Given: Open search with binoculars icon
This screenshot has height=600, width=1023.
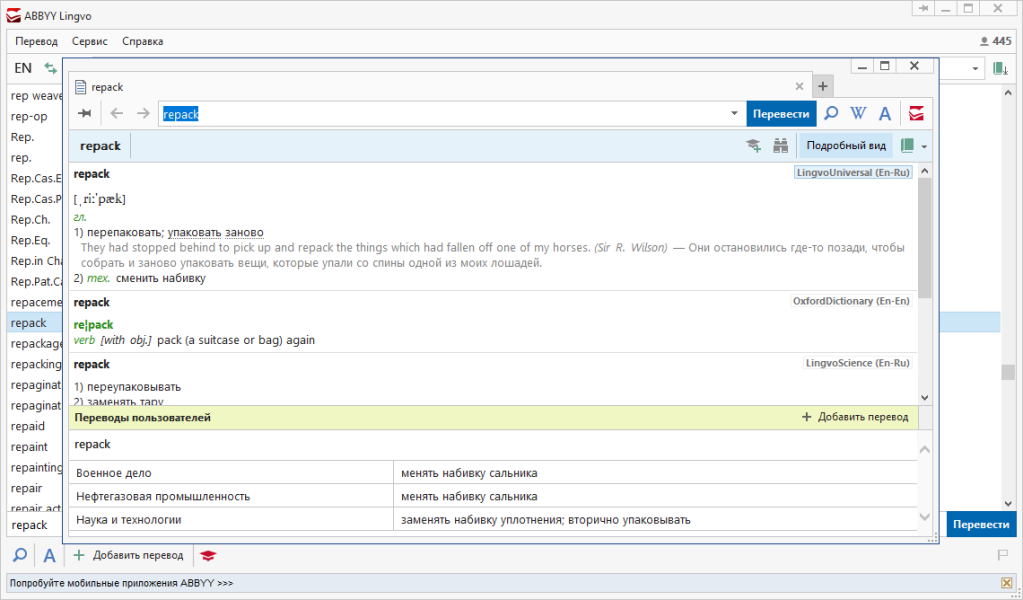Looking at the screenshot, I should [x=780, y=145].
